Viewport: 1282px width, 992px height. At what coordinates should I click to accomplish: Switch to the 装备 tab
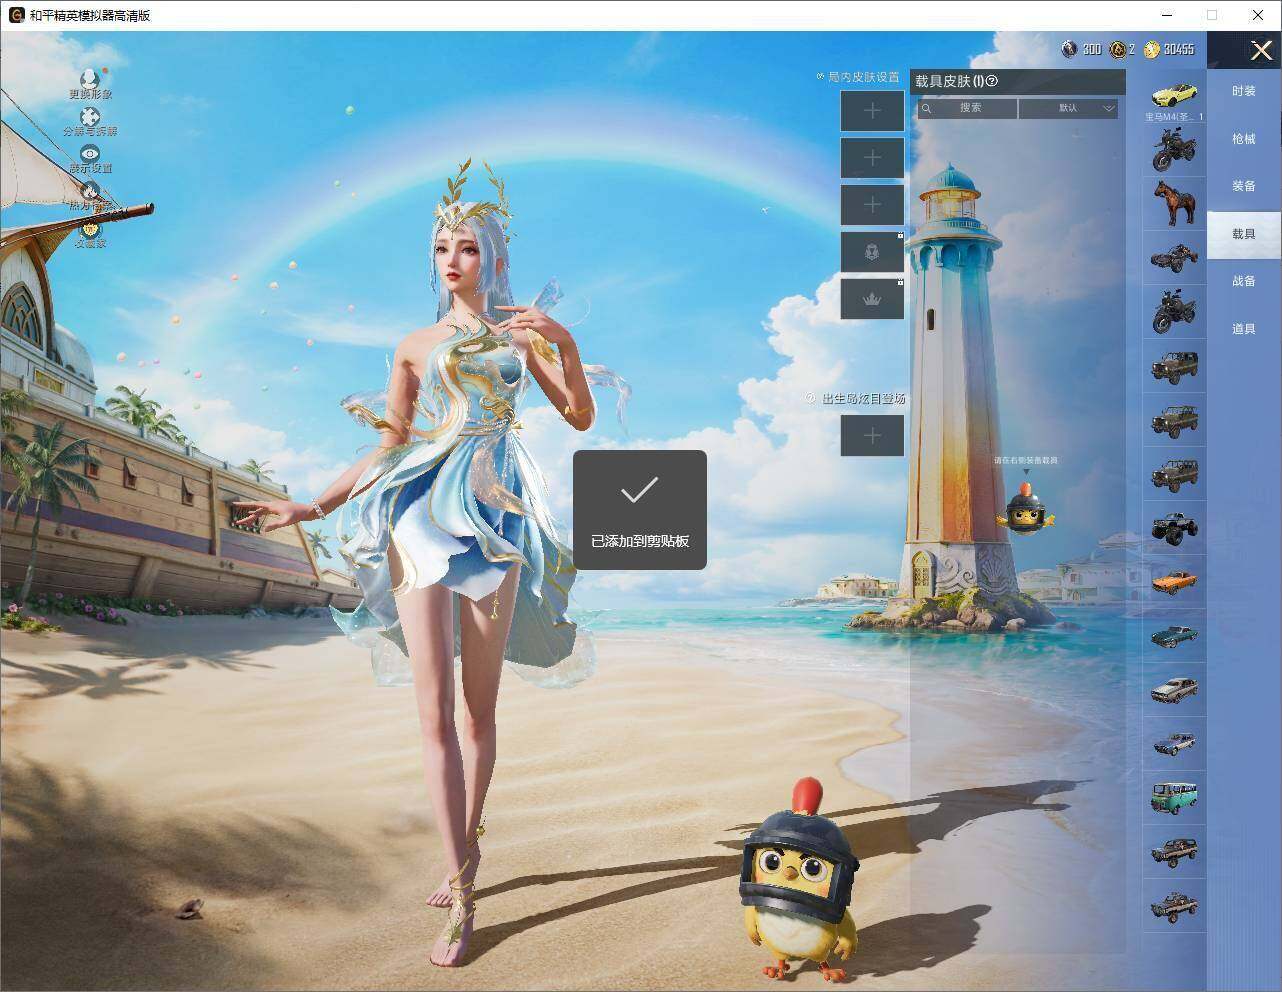click(x=1244, y=186)
